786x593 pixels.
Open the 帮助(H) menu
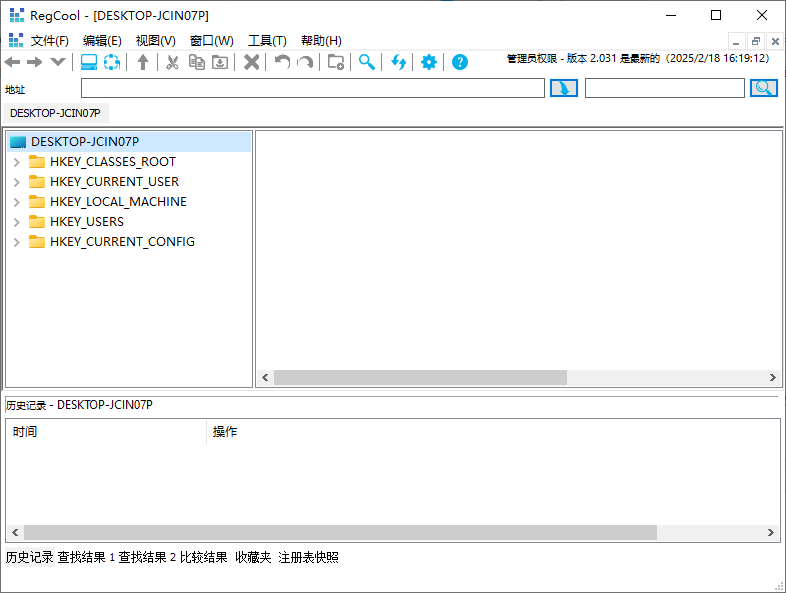(x=321, y=41)
